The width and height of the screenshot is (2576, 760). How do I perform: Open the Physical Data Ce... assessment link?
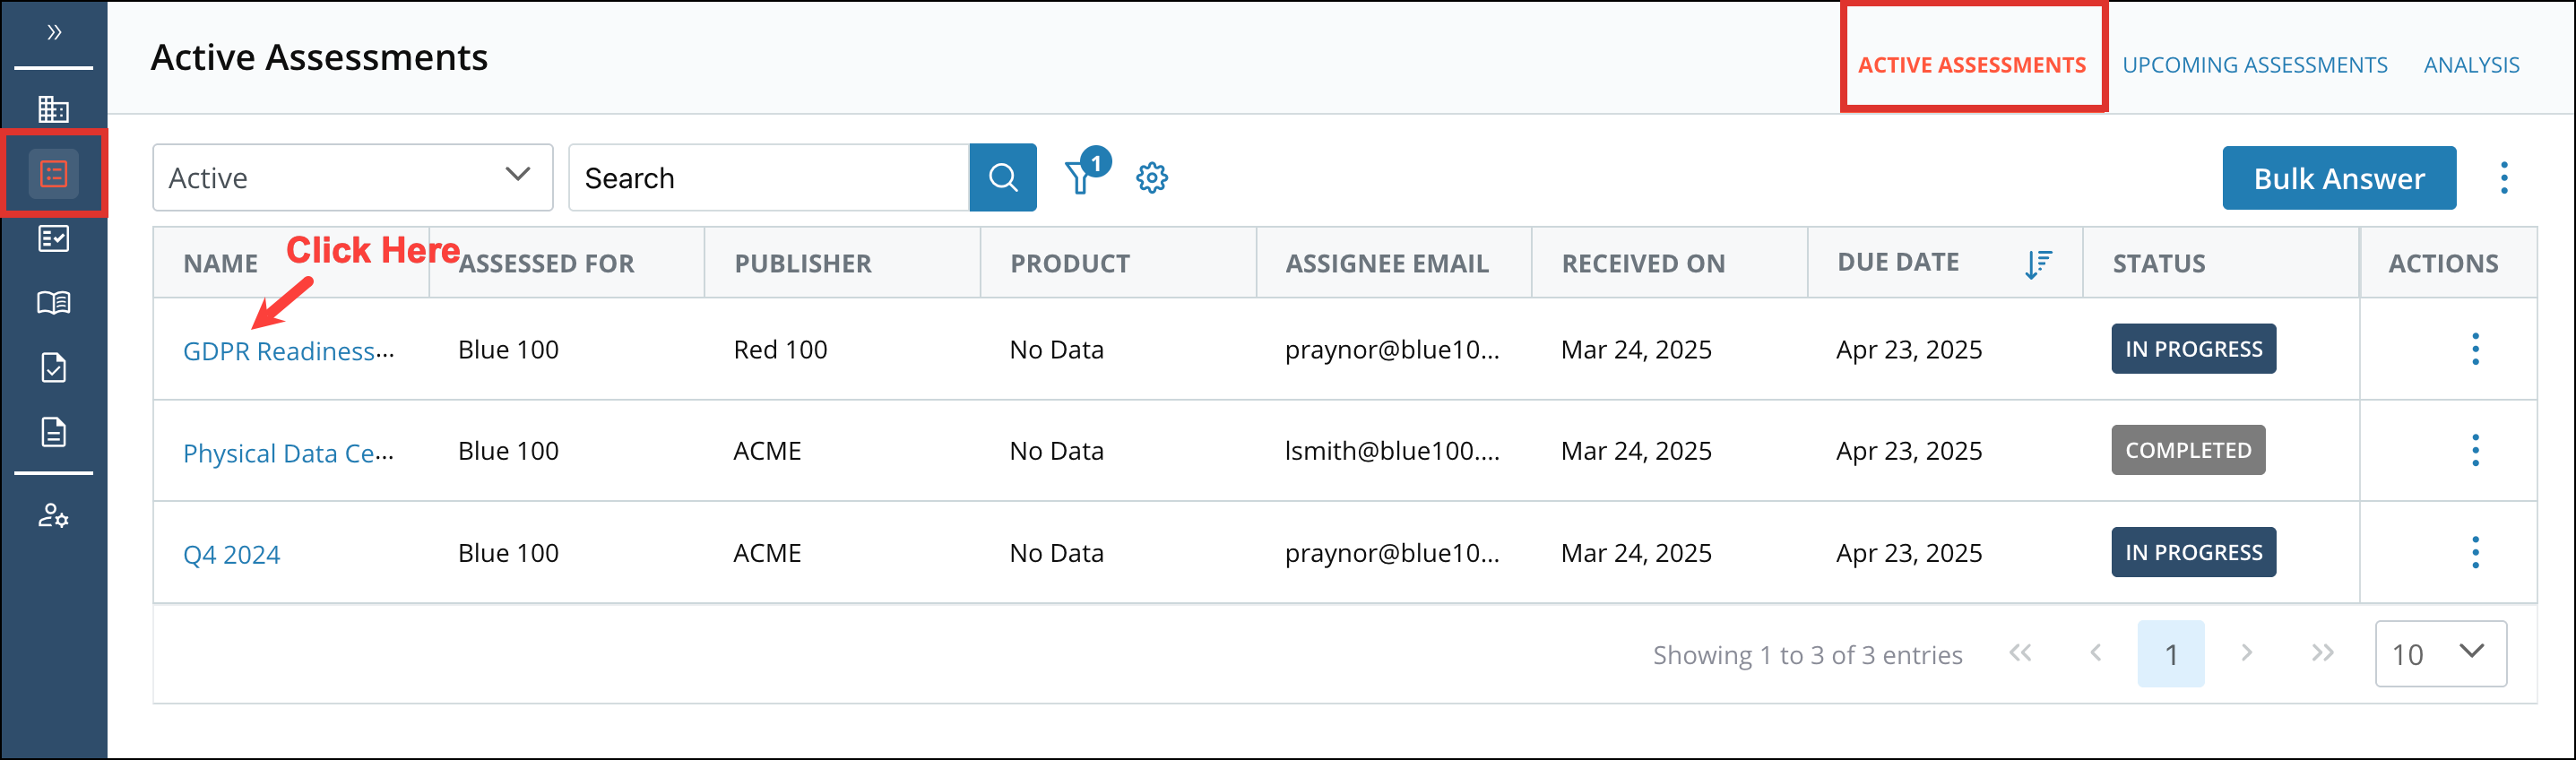pyautogui.click(x=288, y=453)
